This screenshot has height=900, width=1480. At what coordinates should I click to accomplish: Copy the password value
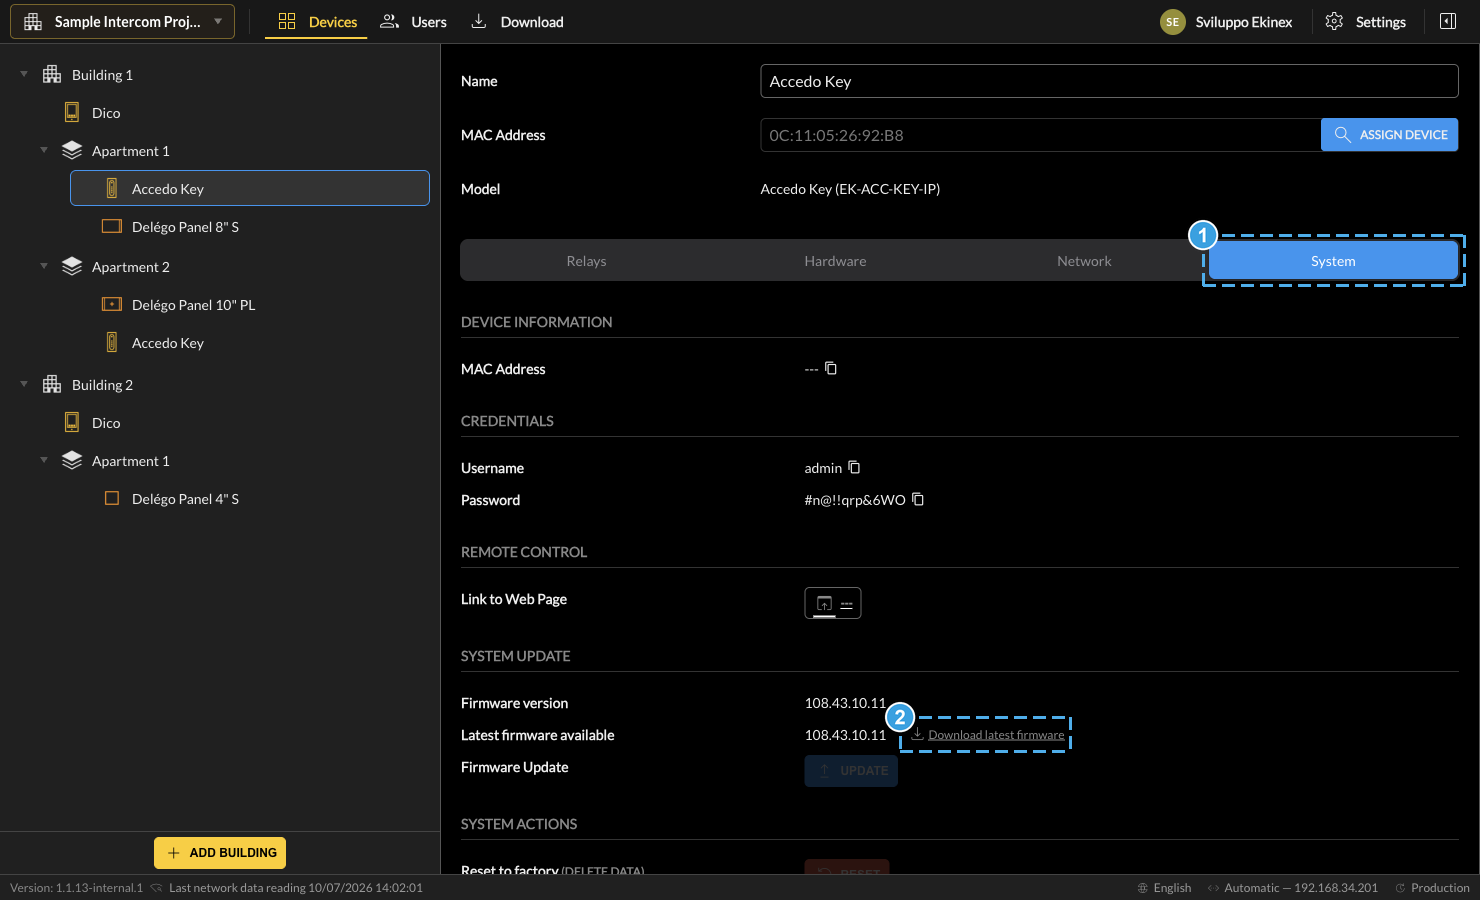918,499
